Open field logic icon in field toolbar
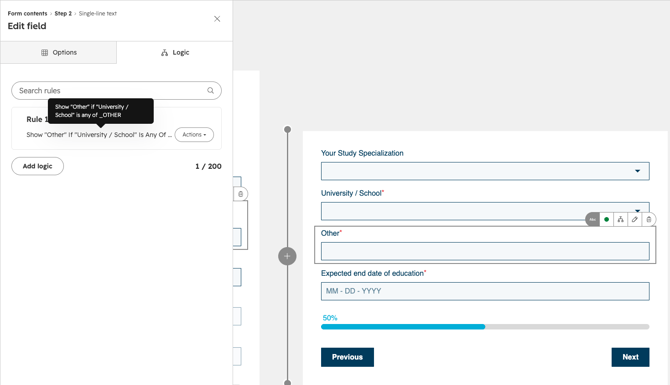This screenshot has height=385, width=670. [x=620, y=220]
